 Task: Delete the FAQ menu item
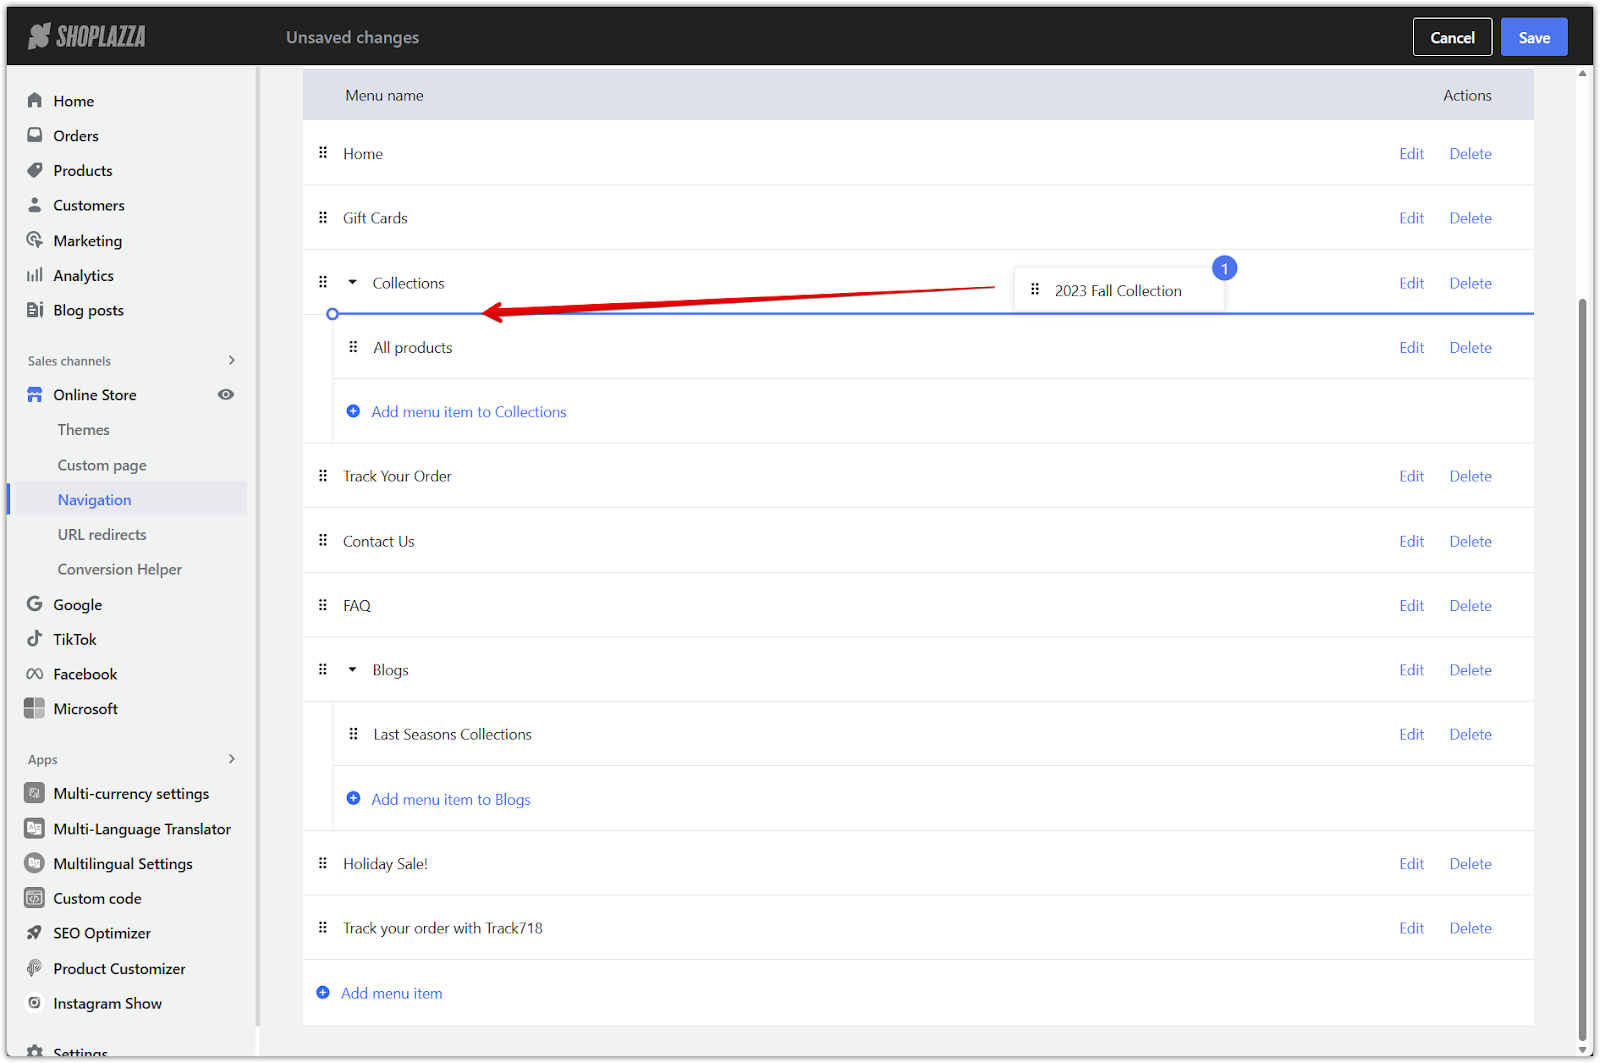[1470, 605]
